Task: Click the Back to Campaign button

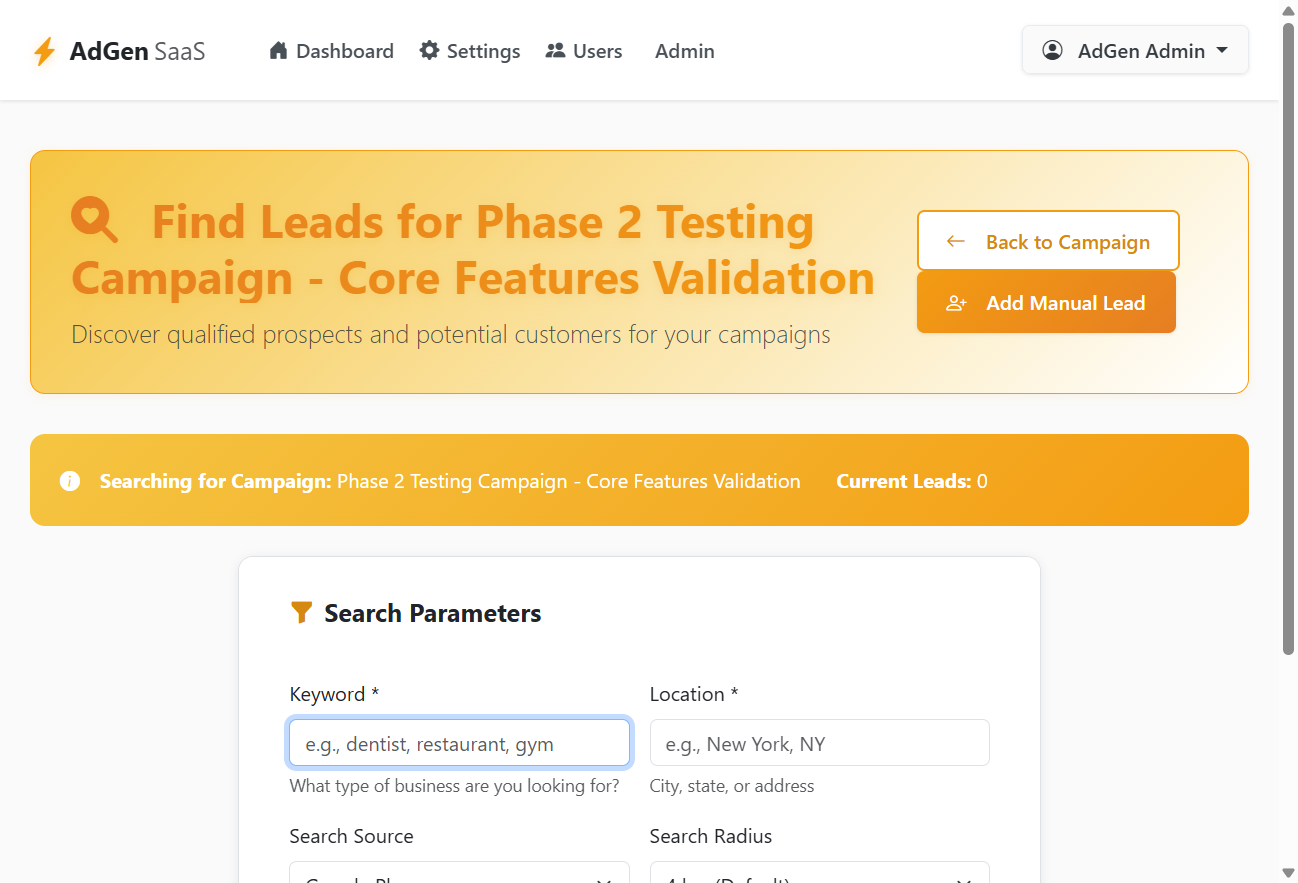Action: (x=1048, y=240)
